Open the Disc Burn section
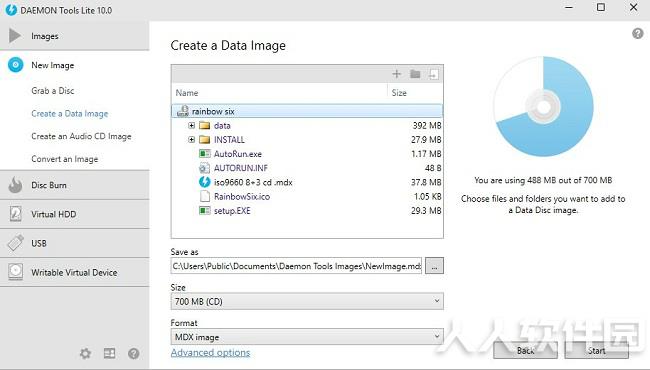The image size is (650, 370). pos(75,185)
